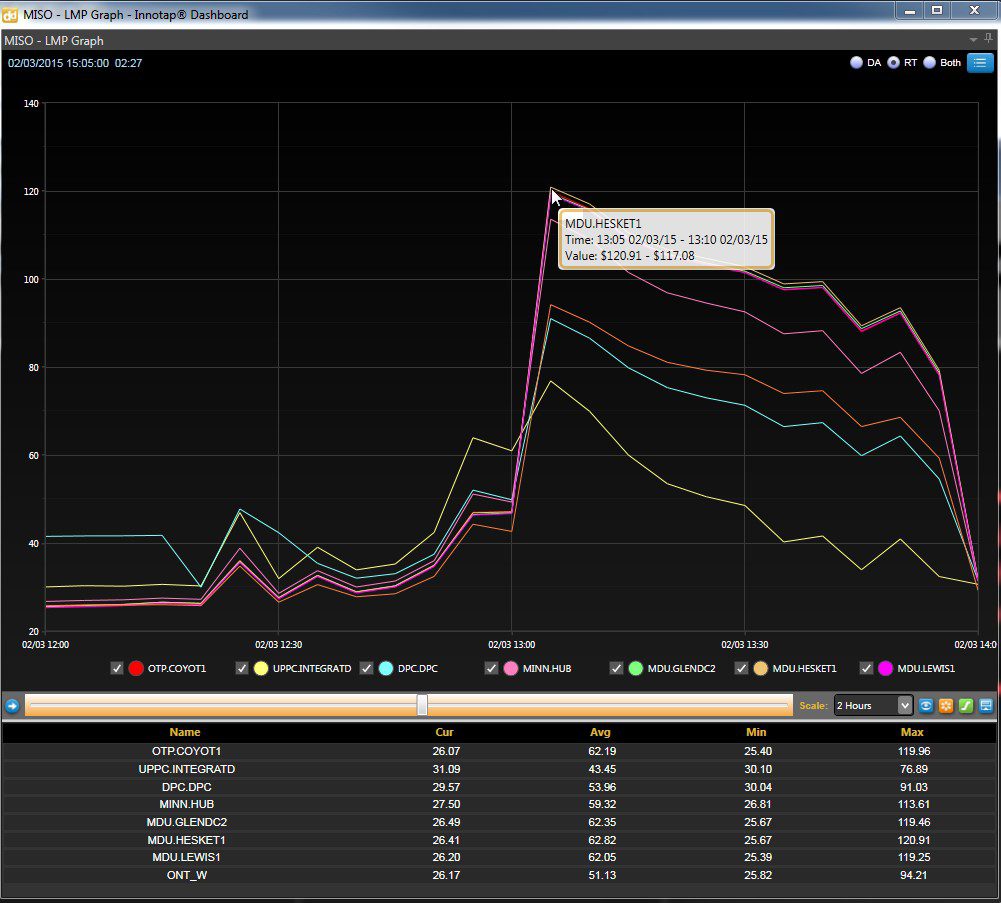Sort table by the Name column header
The image size is (1001, 903).
pos(185,732)
